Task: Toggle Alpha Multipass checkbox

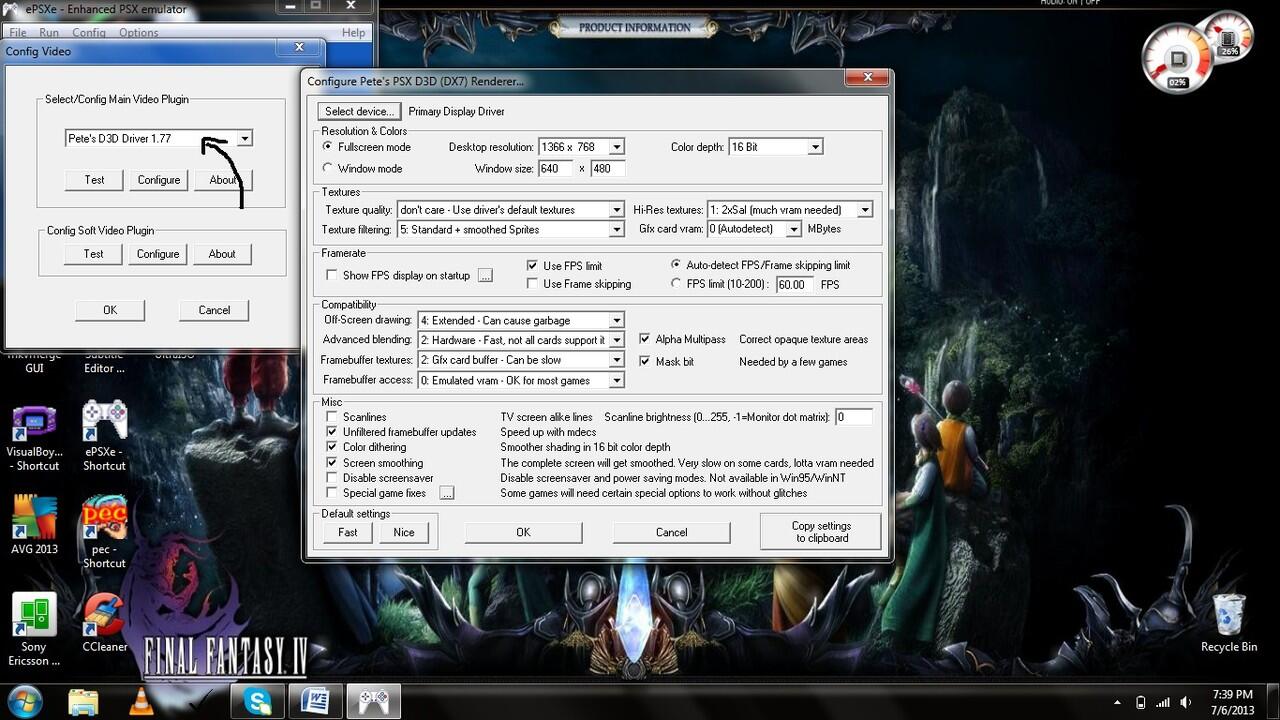Action: click(x=644, y=339)
